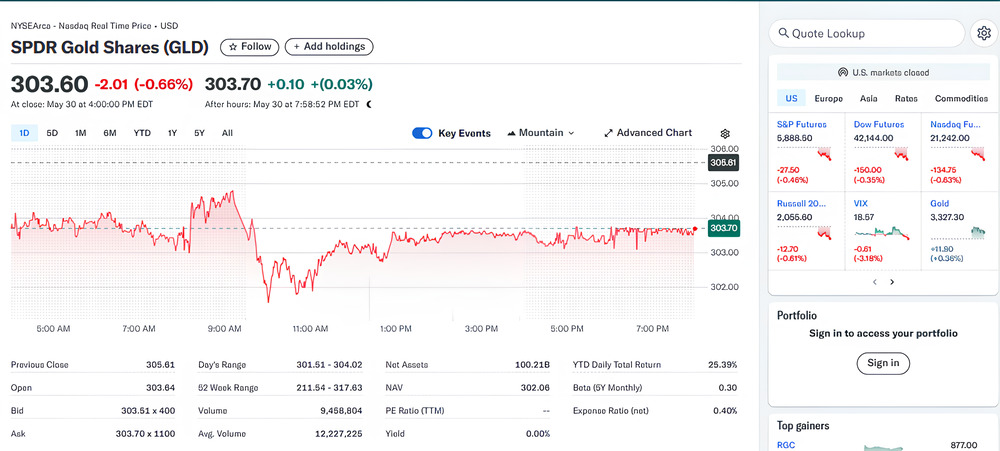Click the portfolio Sign in button

click(x=883, y=363)
